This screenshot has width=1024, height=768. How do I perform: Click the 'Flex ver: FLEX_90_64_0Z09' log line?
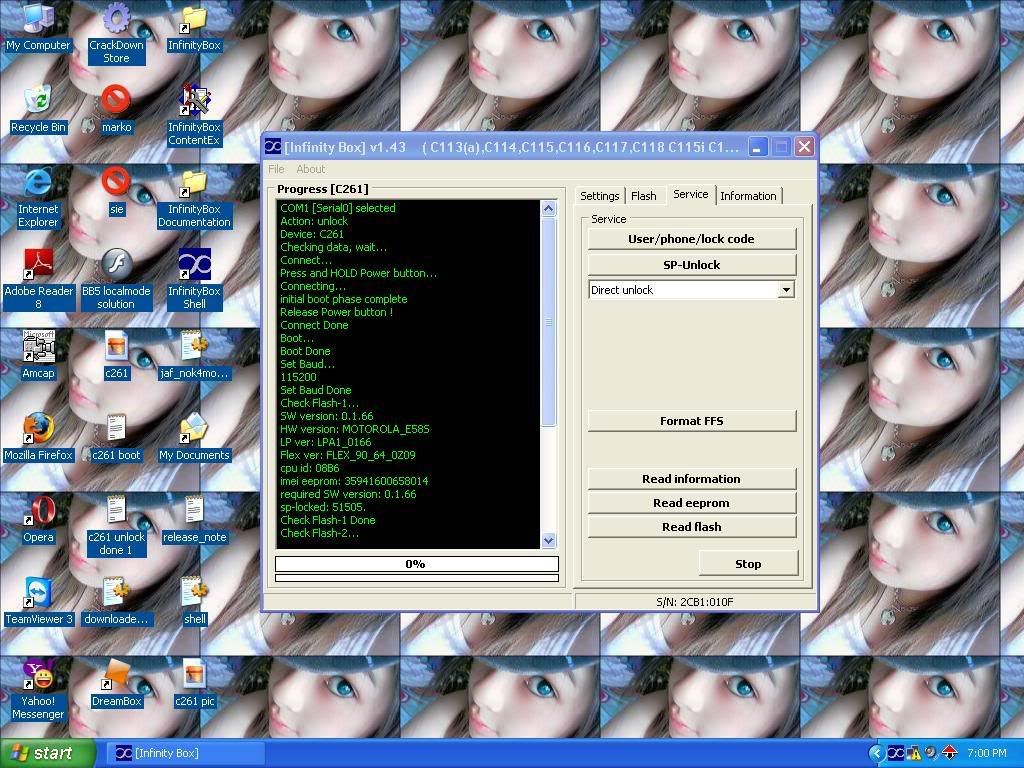pyautogui.click(x=347, y=455)
